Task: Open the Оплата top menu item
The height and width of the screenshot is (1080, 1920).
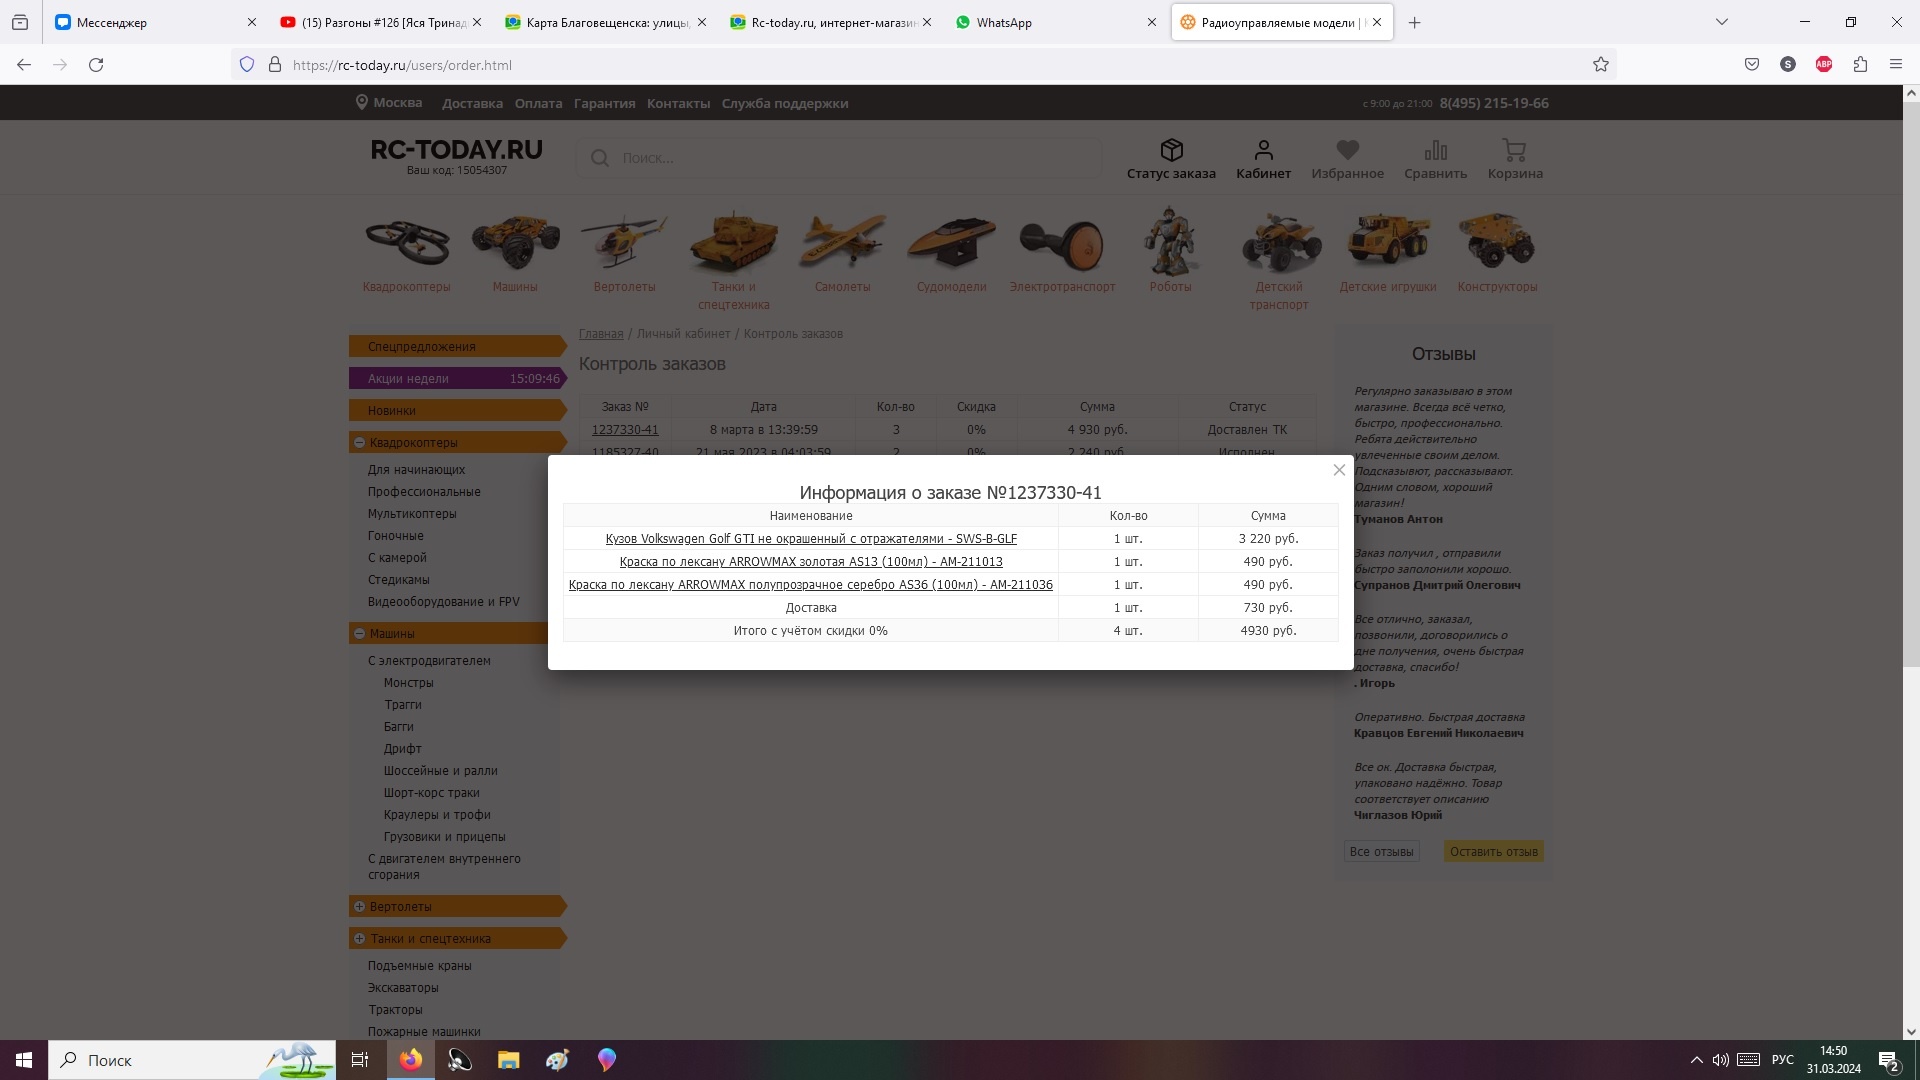Action: 538,103
